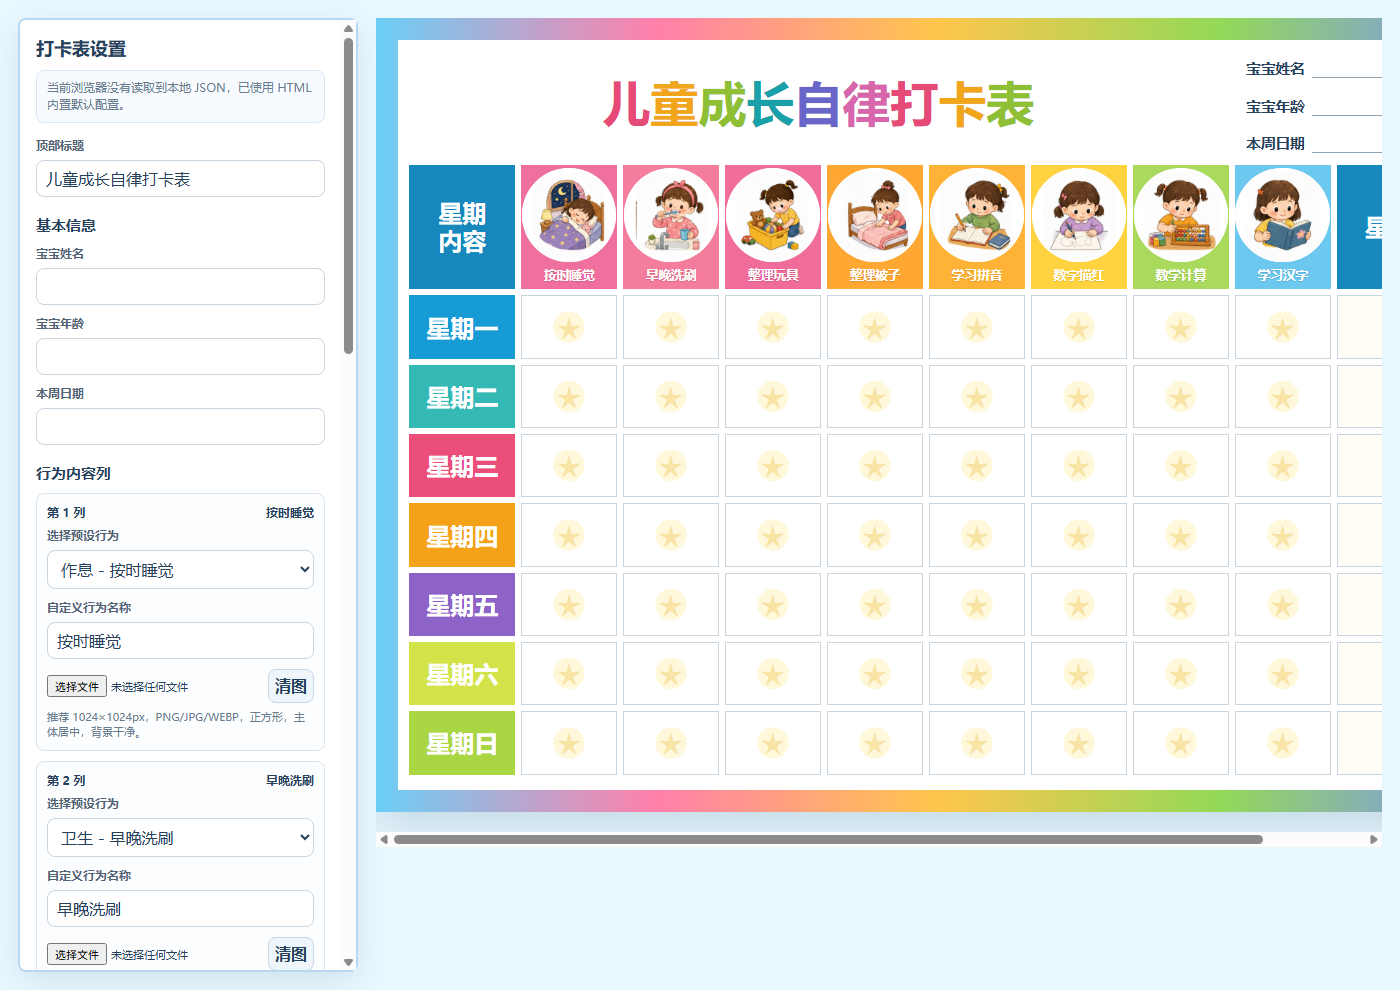Click the 第 1 列 label

pos(66,512)
